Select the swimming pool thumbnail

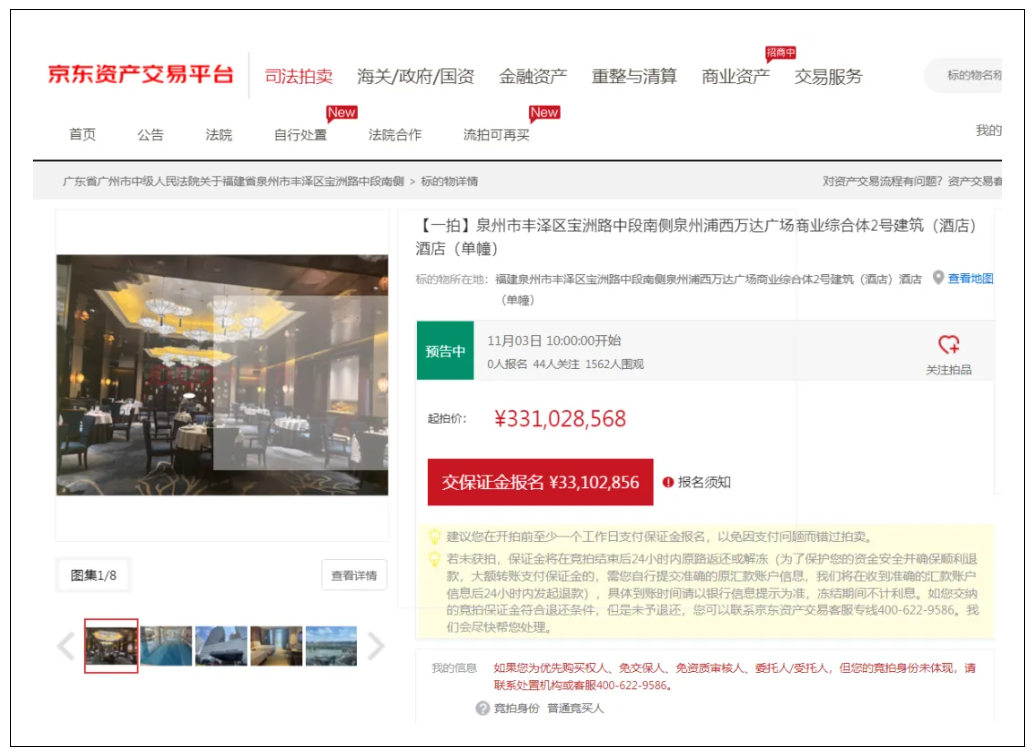[166, 646]
